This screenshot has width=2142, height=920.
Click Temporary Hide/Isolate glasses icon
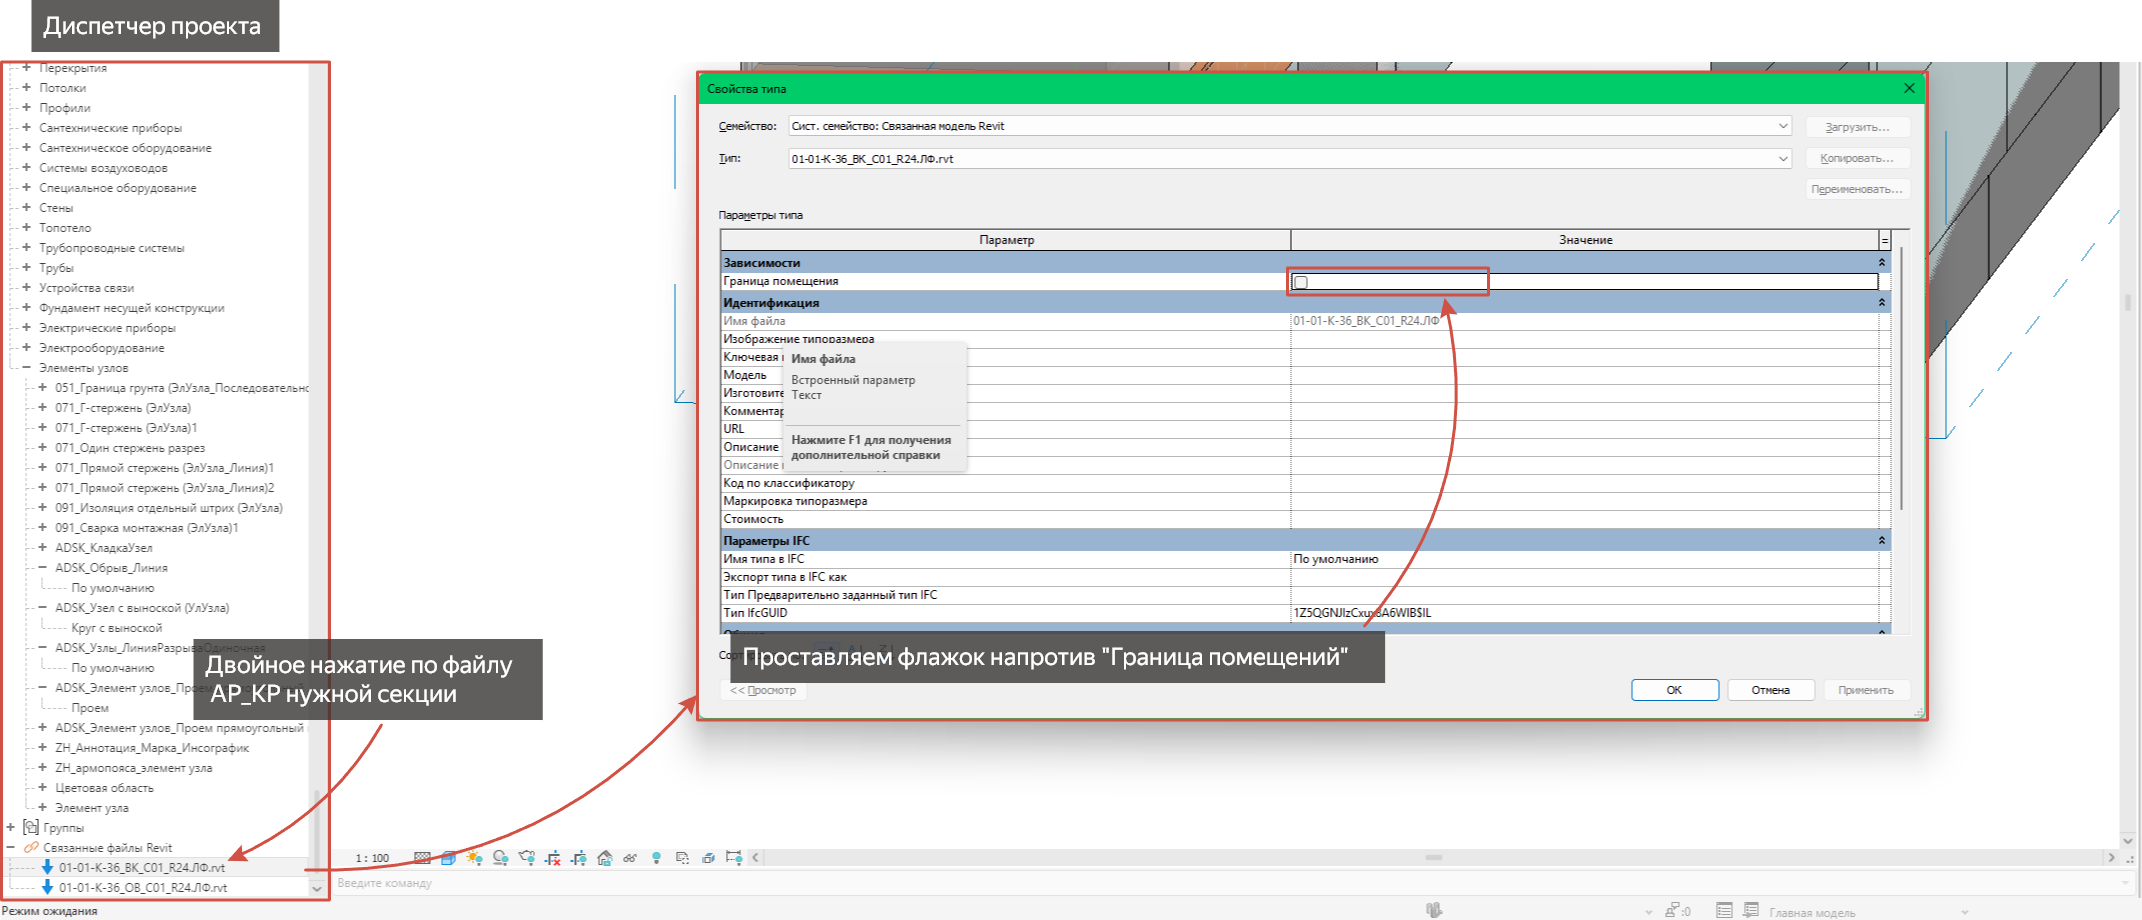coord(630,858)
